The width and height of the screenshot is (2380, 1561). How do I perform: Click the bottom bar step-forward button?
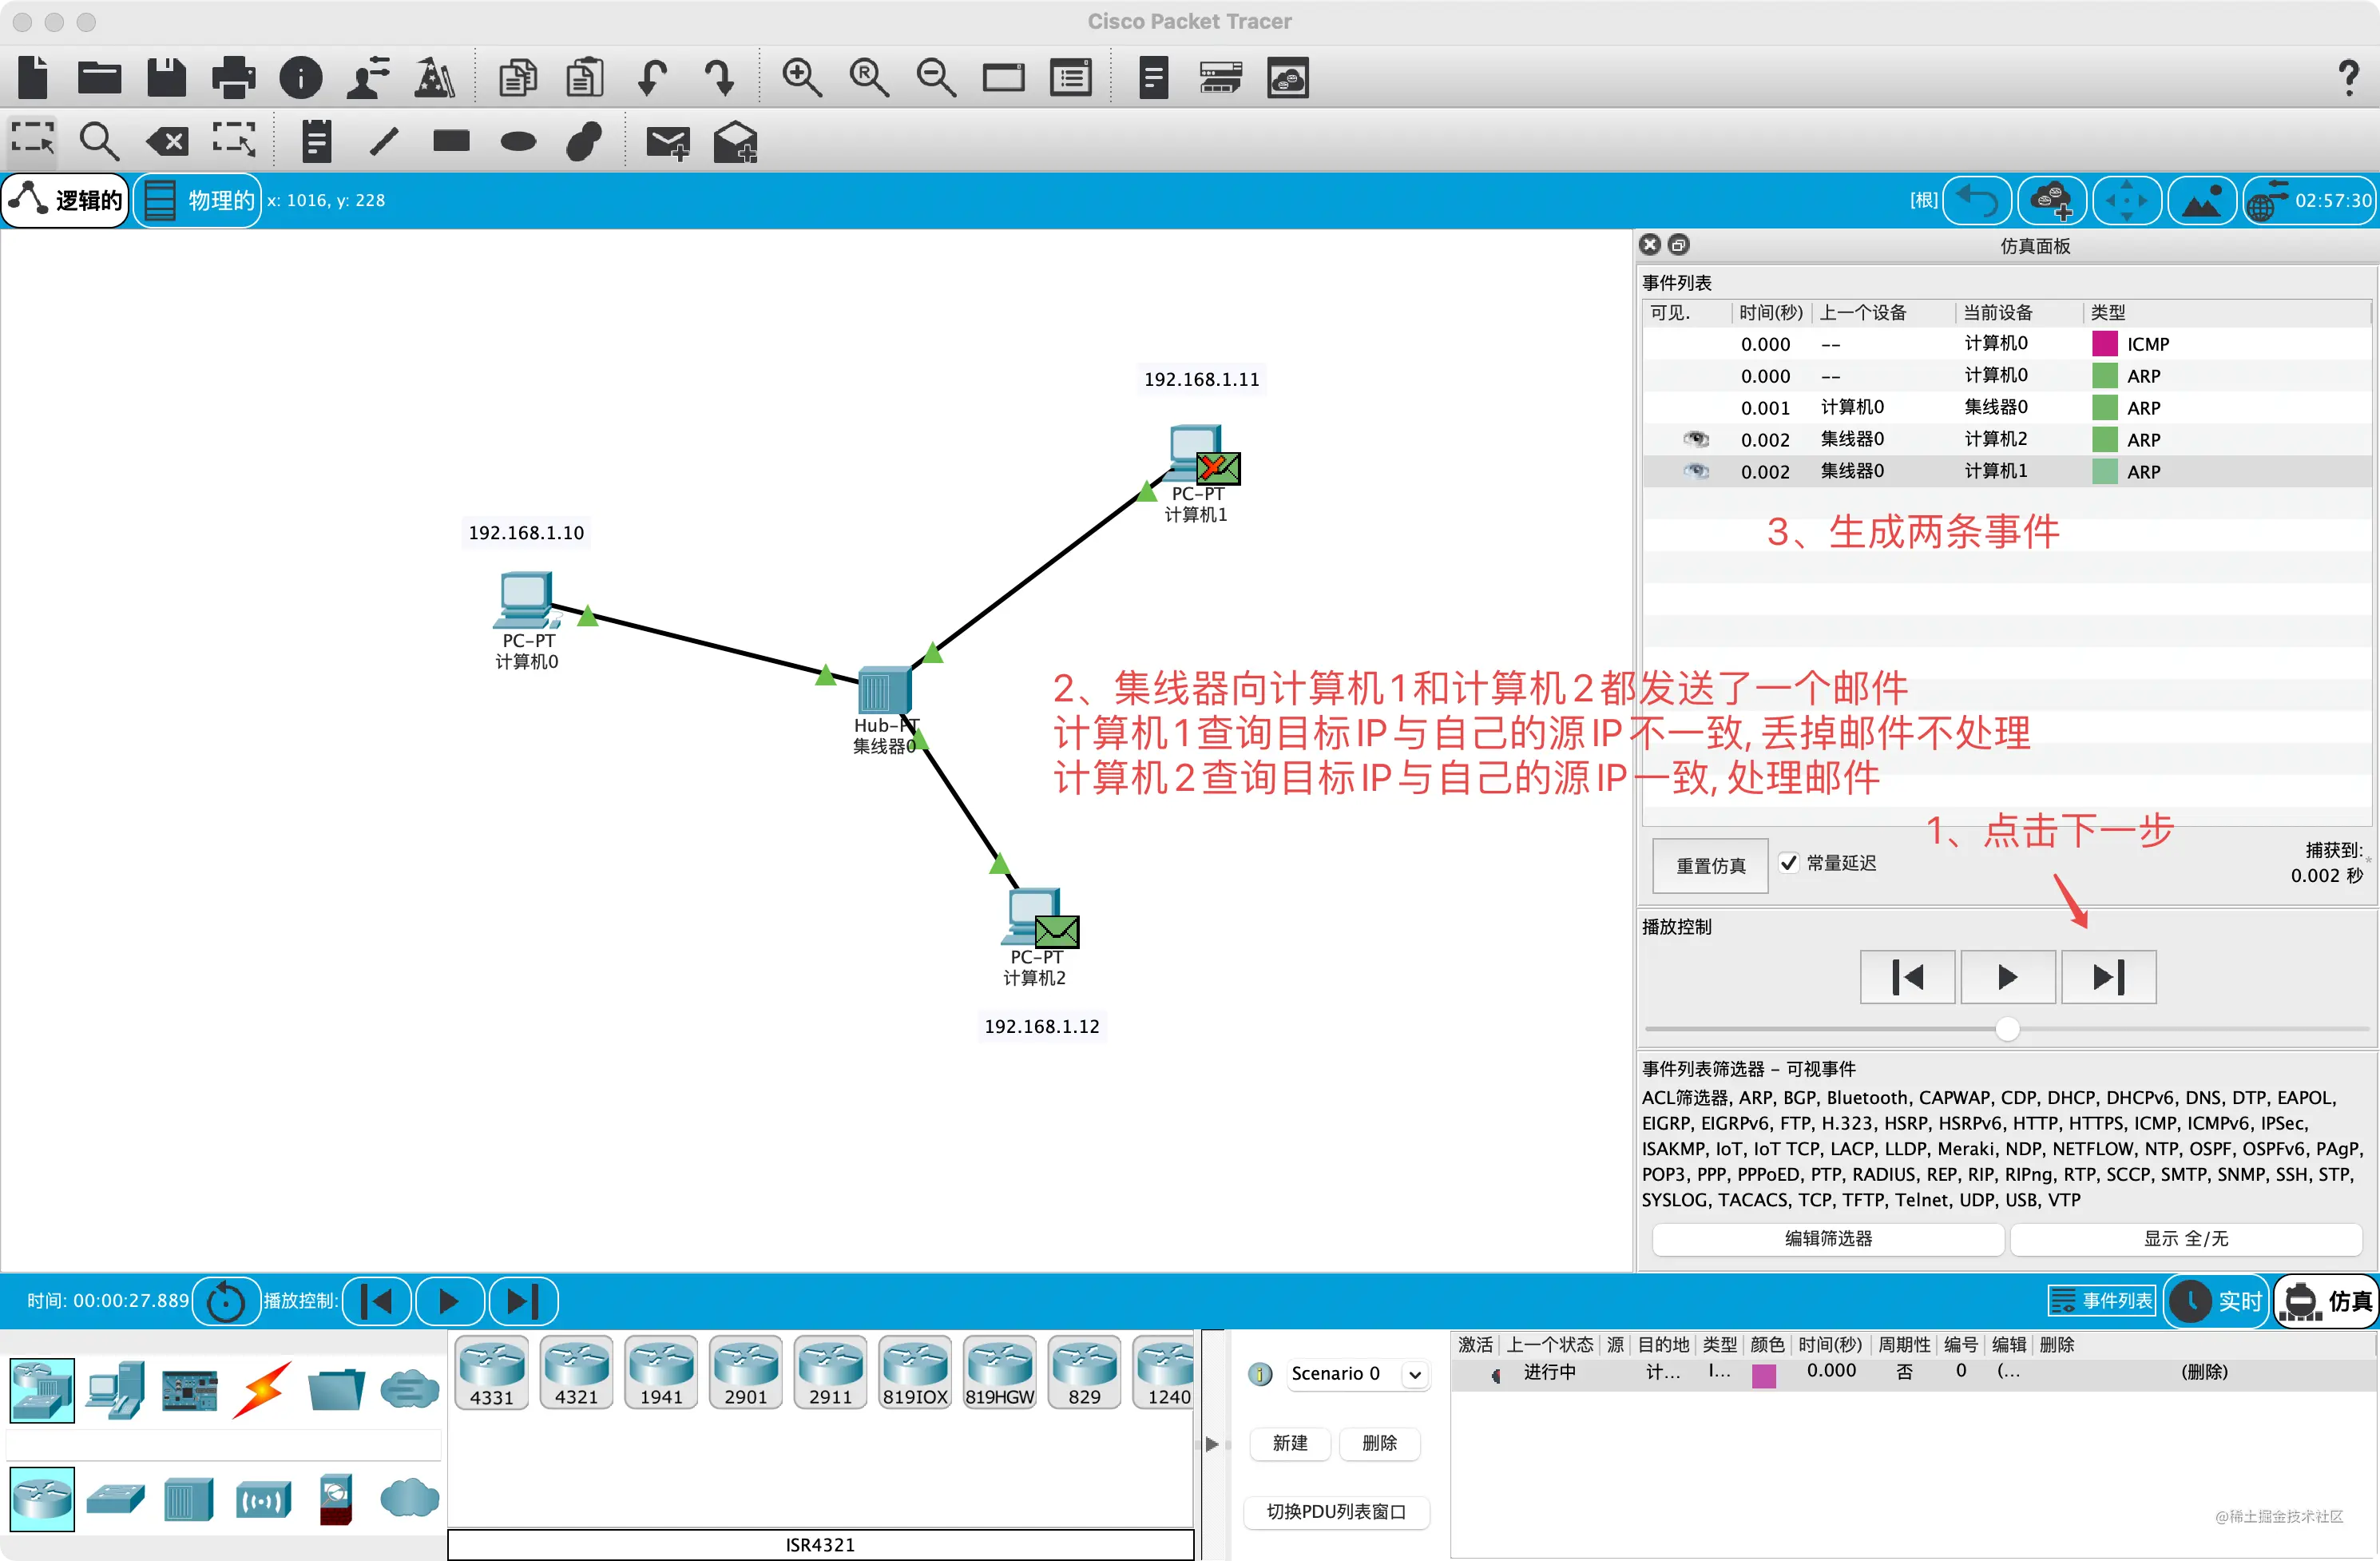(x=522, y=1301)
